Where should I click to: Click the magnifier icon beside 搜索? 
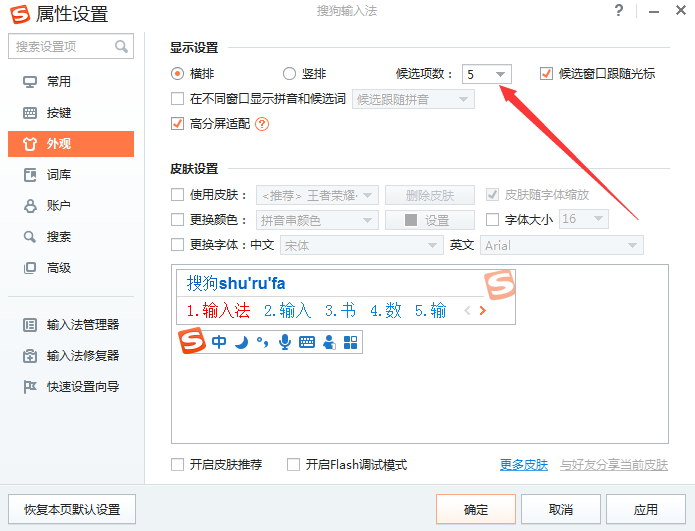(30, 237)
